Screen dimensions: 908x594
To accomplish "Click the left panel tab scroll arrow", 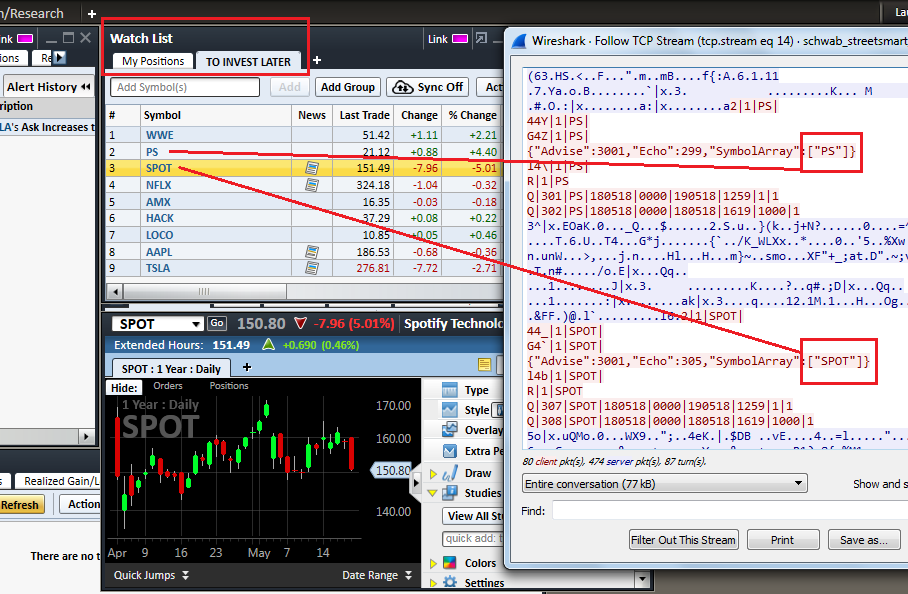I will point(60,57).
